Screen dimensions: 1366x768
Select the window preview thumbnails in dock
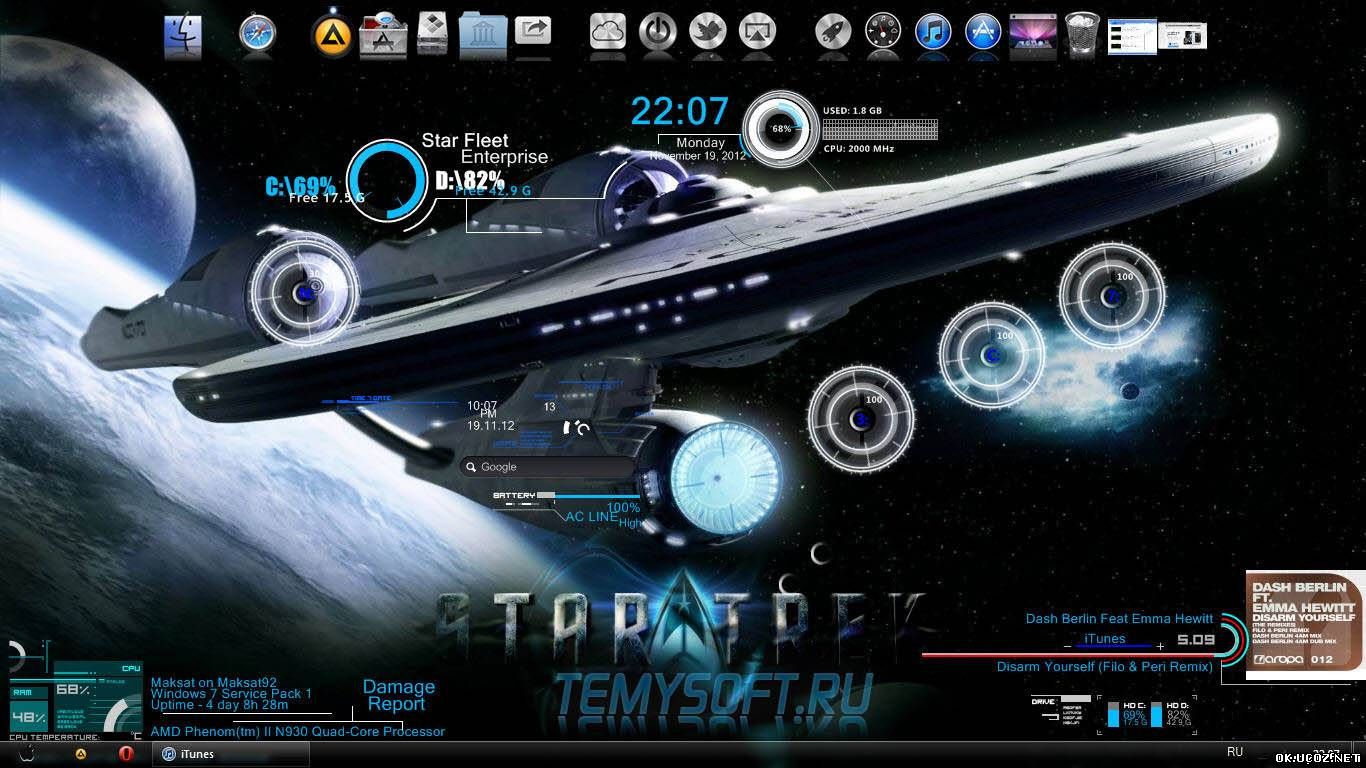1157,37
